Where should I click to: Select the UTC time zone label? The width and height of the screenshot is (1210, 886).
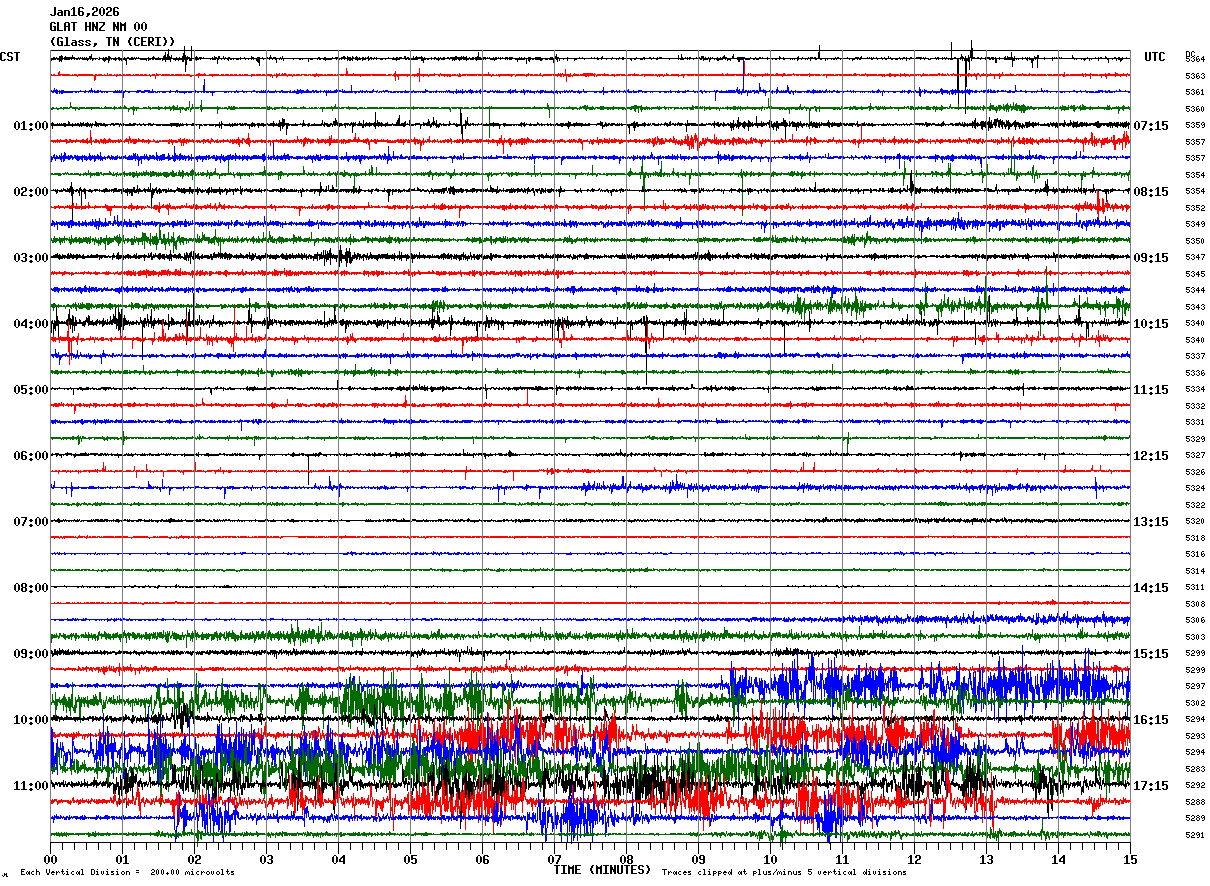point(1155,57)
